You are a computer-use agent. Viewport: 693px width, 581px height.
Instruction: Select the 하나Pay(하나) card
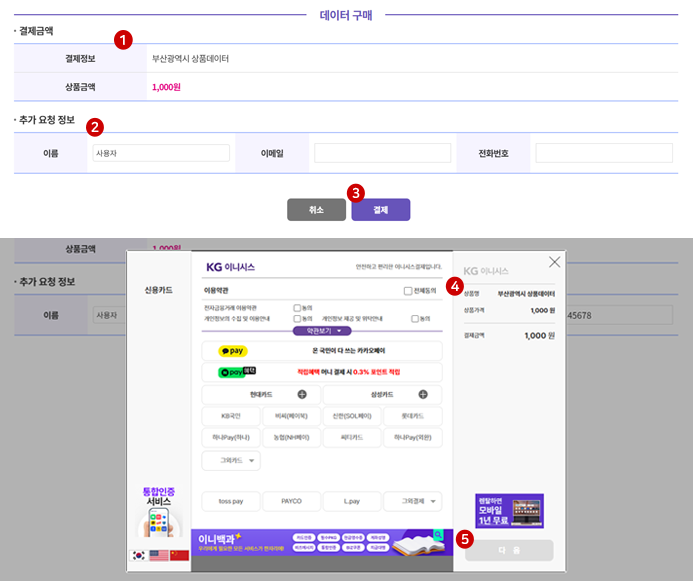click(x=231, y=437)
